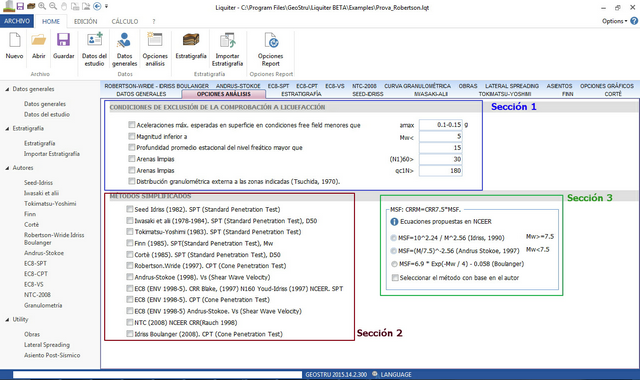Open the Options dropdown at top right

[x=614, y=21]
